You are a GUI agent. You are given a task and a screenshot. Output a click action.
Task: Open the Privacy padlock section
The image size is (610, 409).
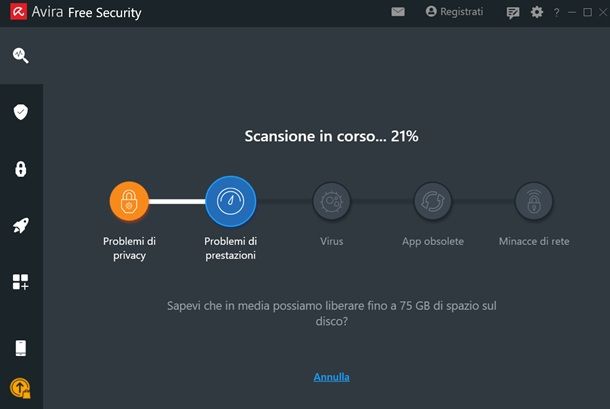20,169
